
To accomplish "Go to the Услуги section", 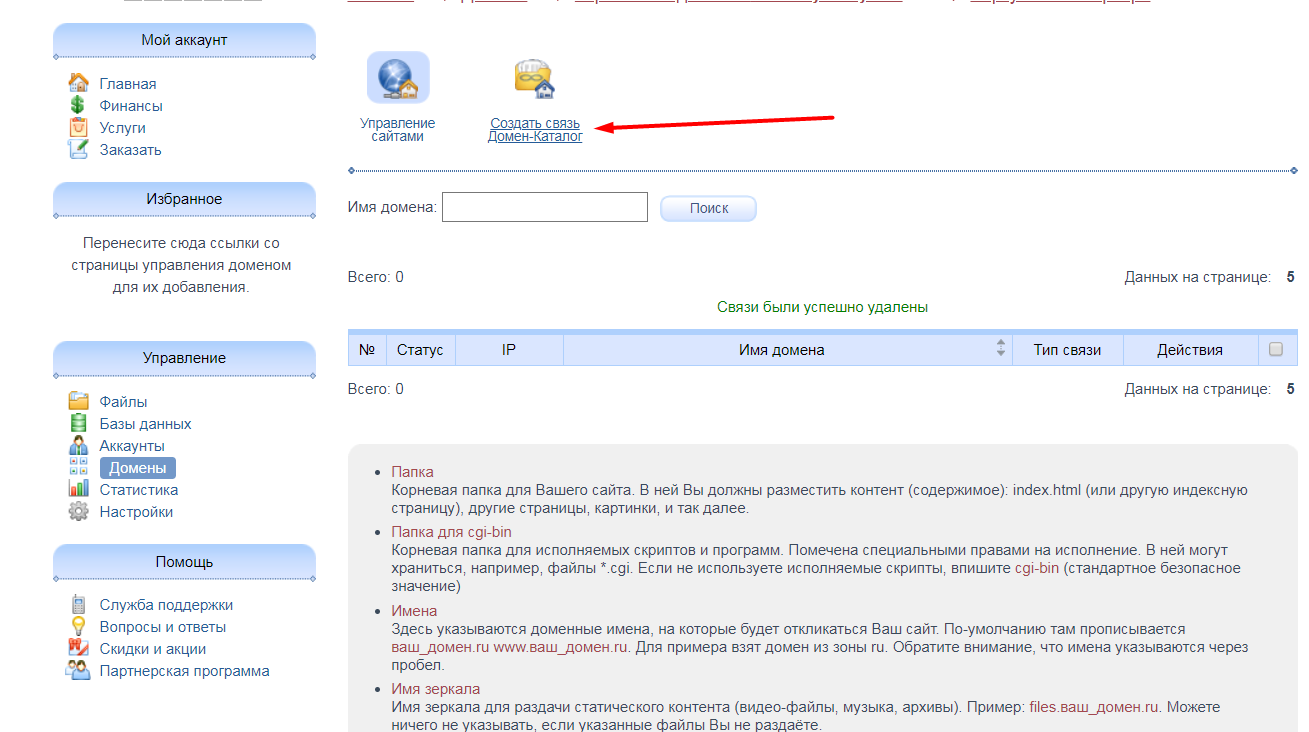I will 123,128.
